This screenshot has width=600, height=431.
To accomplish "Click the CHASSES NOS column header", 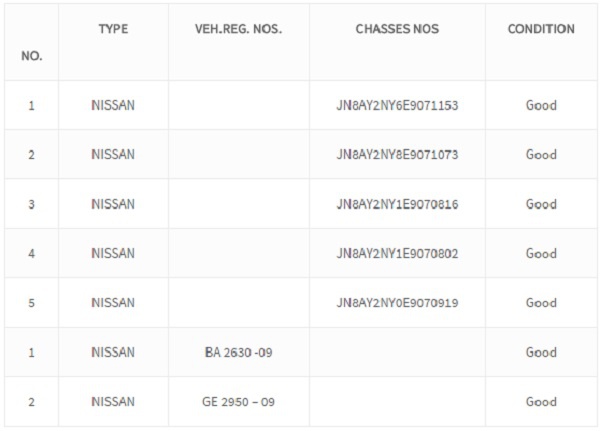I will pos(397,29).
